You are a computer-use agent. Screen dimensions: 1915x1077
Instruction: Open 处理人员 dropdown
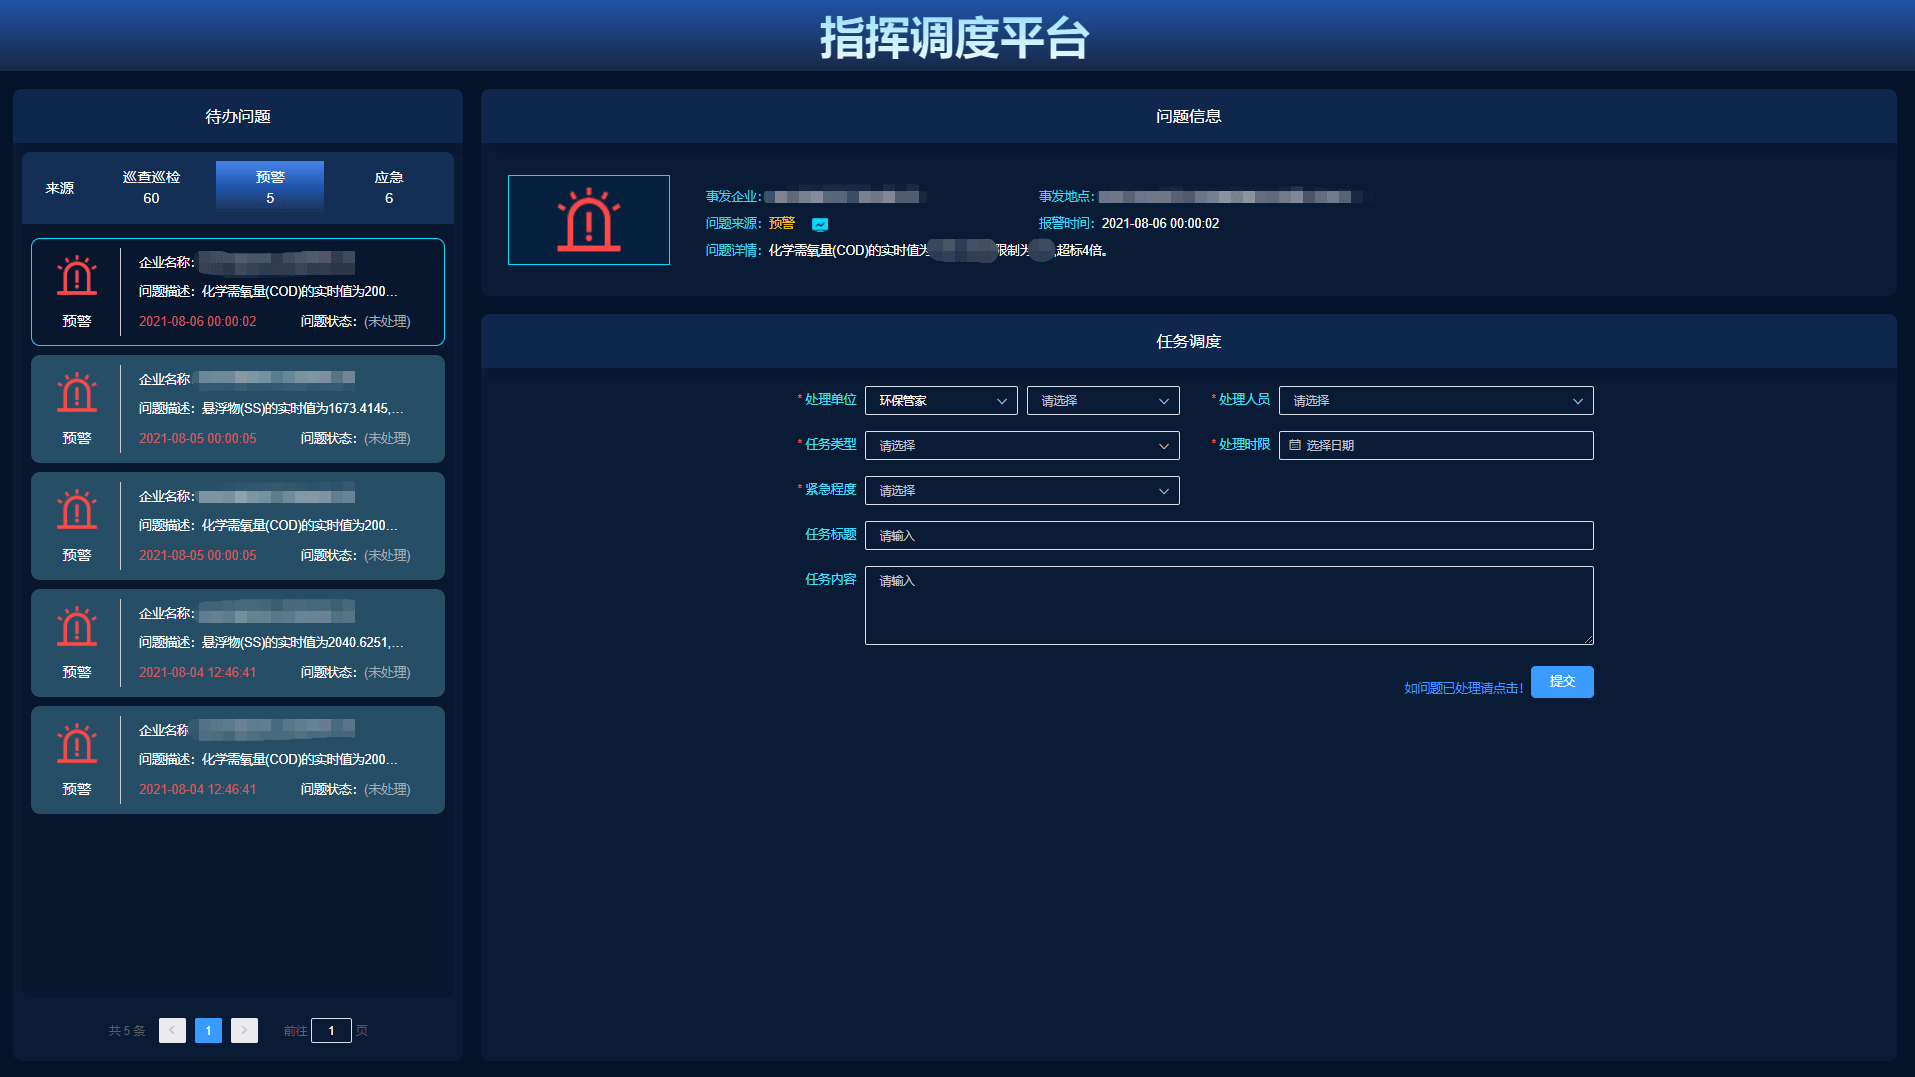point(1436,400)
